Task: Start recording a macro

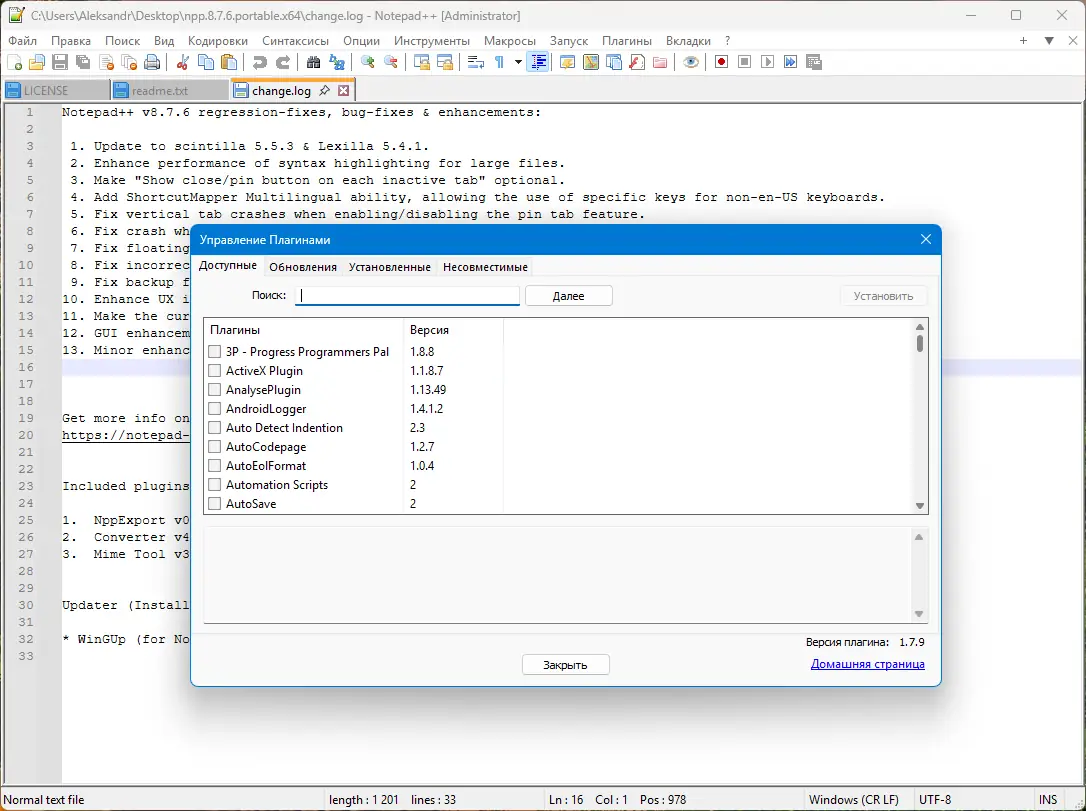Action: (721, 61)
